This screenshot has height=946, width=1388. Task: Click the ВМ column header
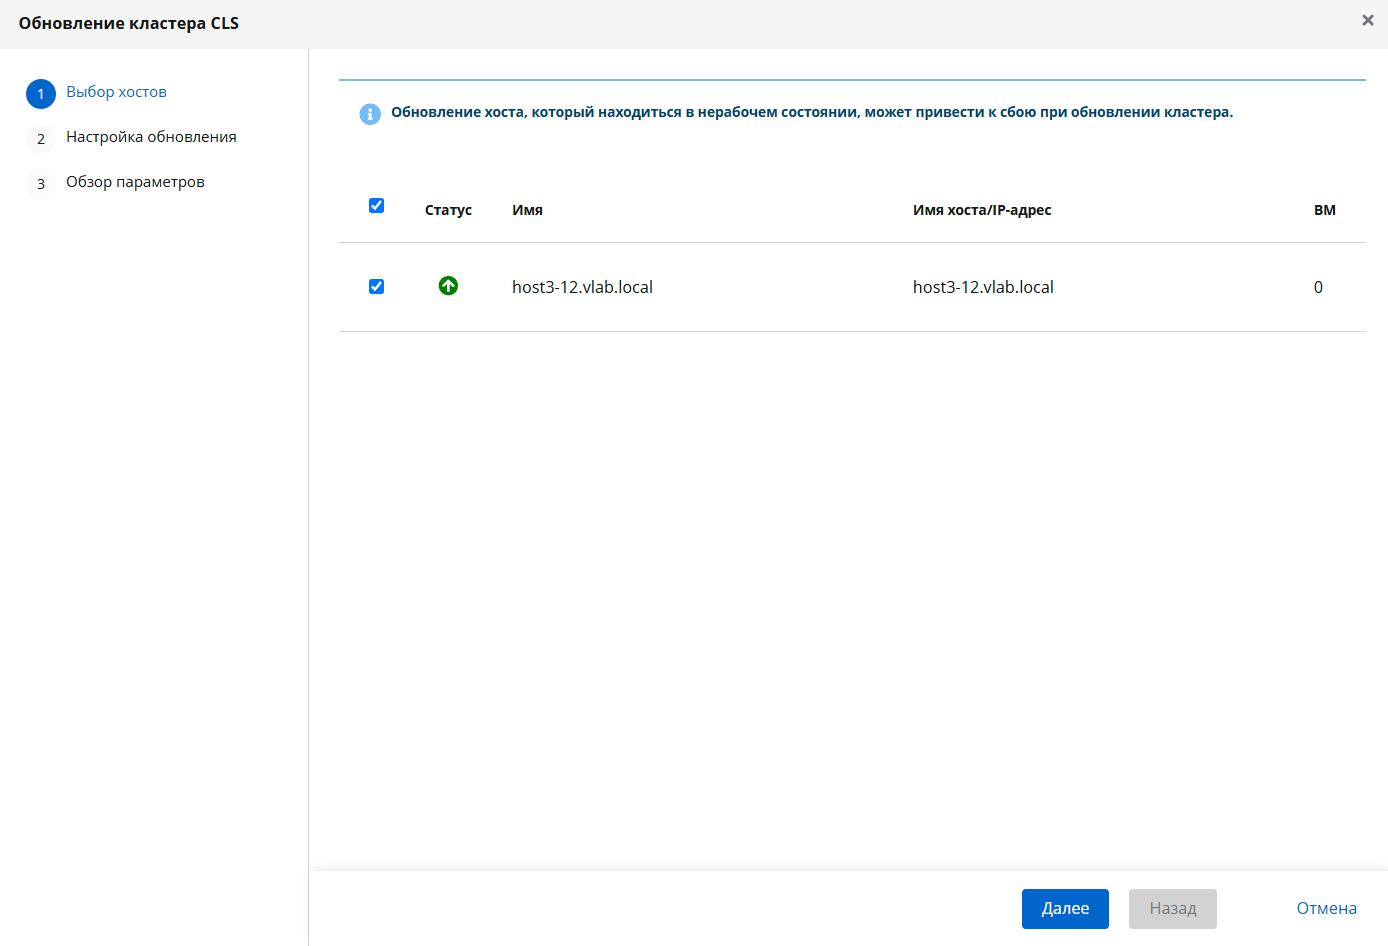click(1325, 210)
